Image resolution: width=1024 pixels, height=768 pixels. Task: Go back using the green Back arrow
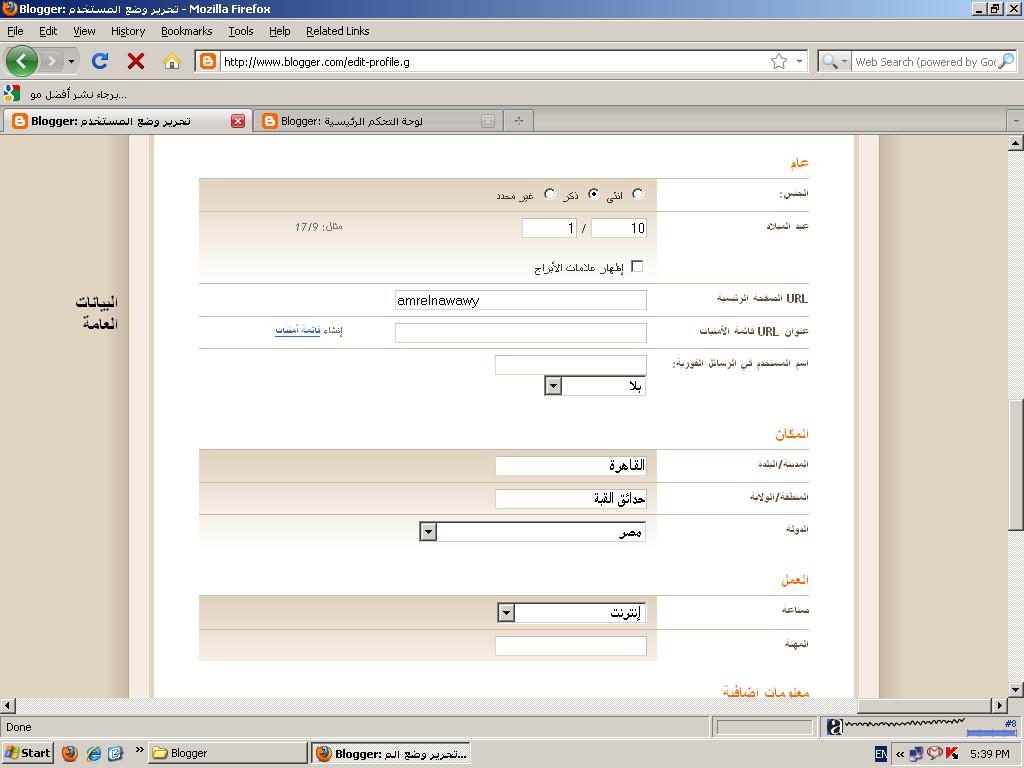pyautogui.click(x=22, y=61)
